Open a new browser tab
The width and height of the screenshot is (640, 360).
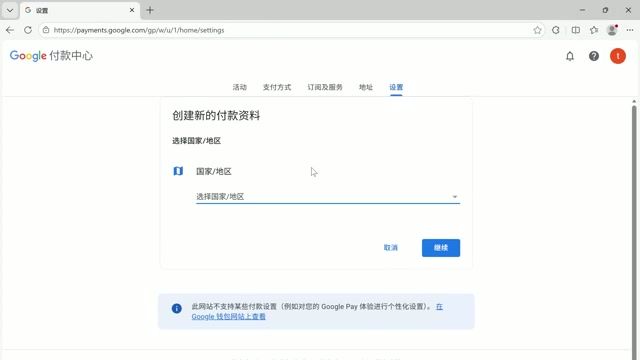pos(150,10)
